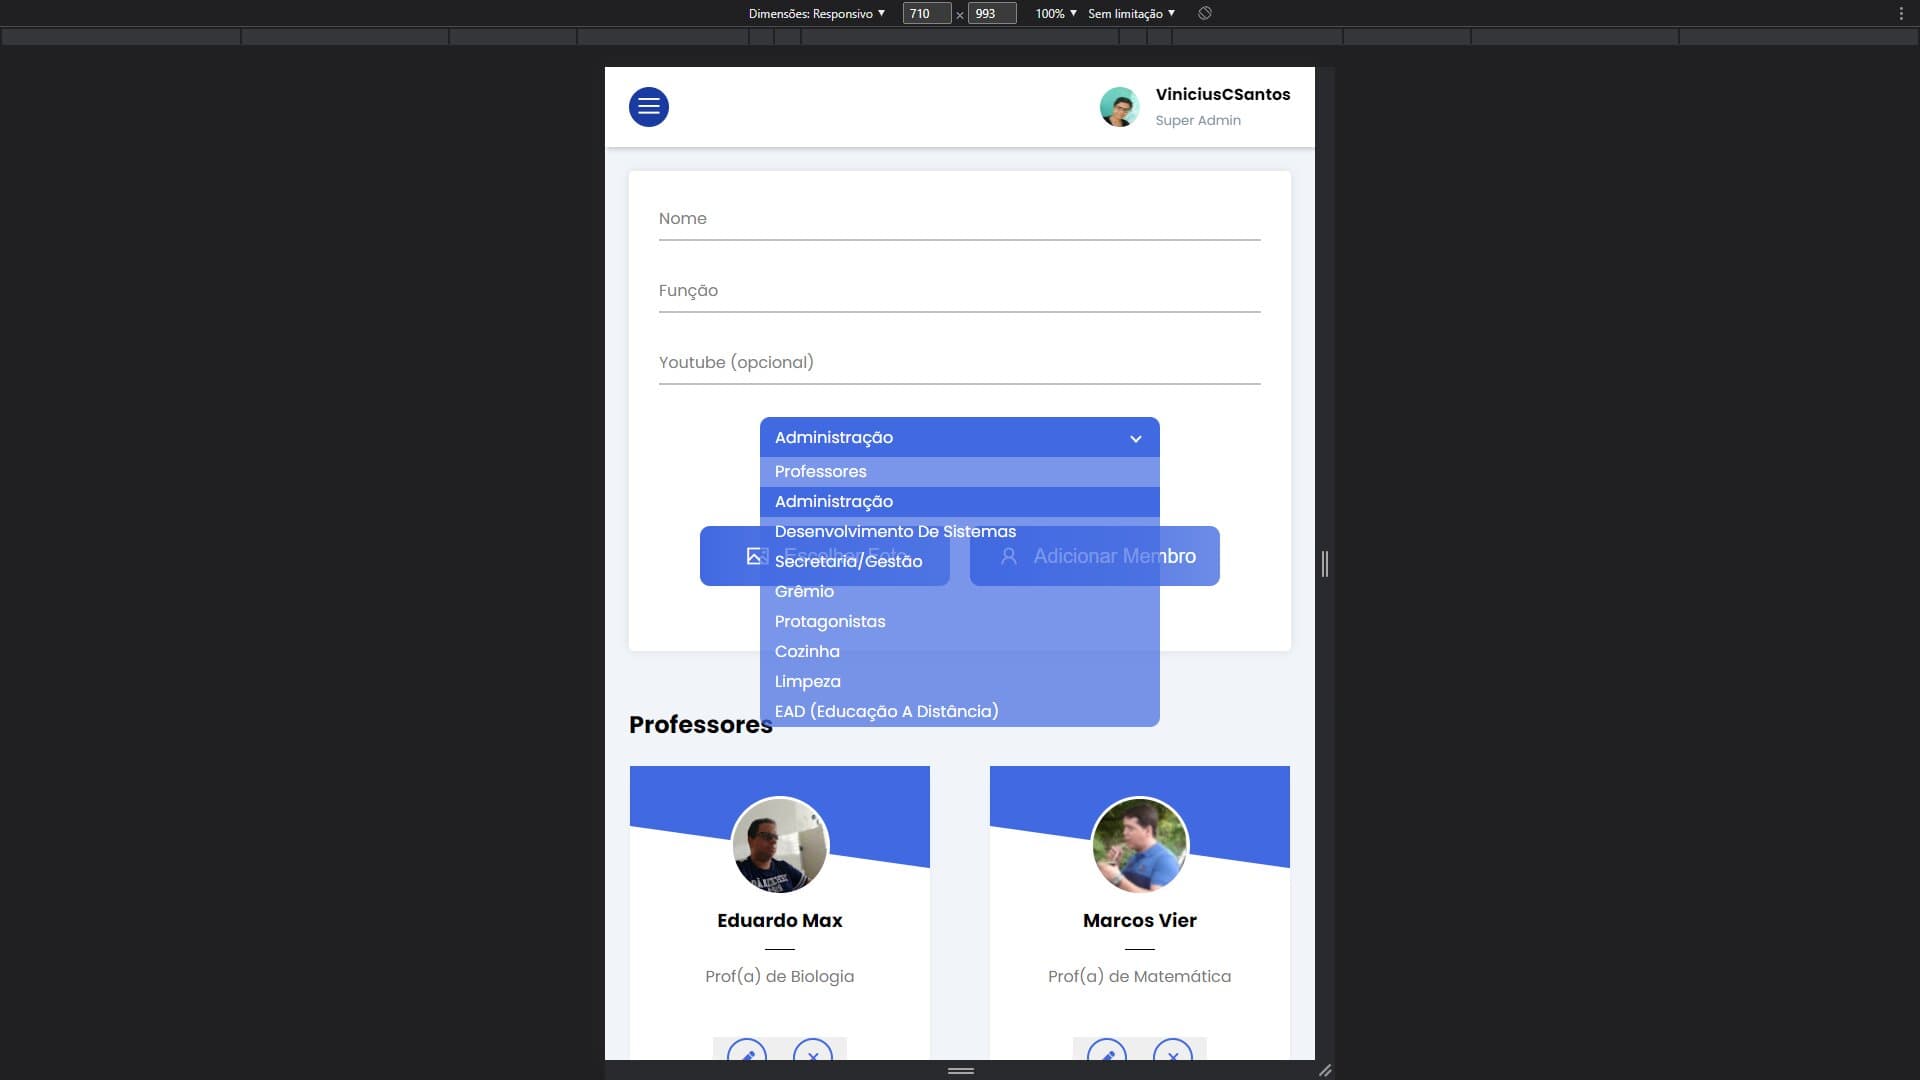This screenshot has width=1920, height=1080.
Task: Click the image icon on Escolher Foto
Action: (x=757, y=556)
